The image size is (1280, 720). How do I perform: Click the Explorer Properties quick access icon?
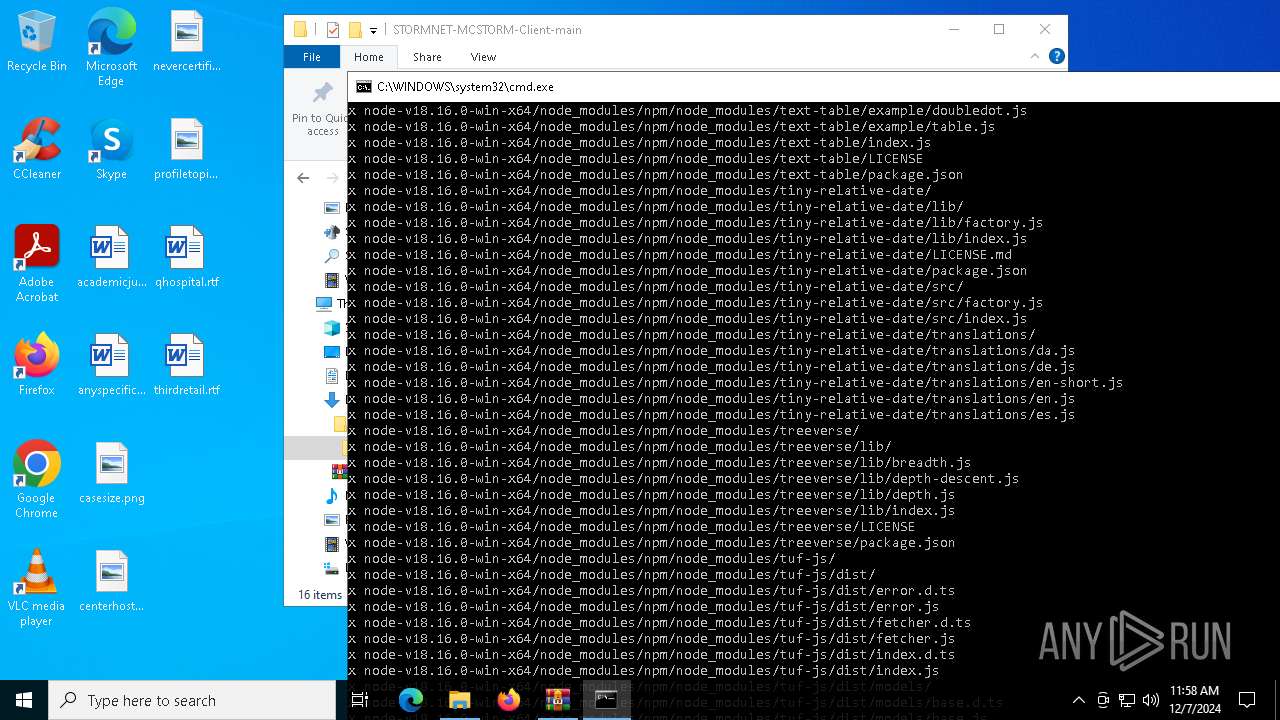pos(333,30)
